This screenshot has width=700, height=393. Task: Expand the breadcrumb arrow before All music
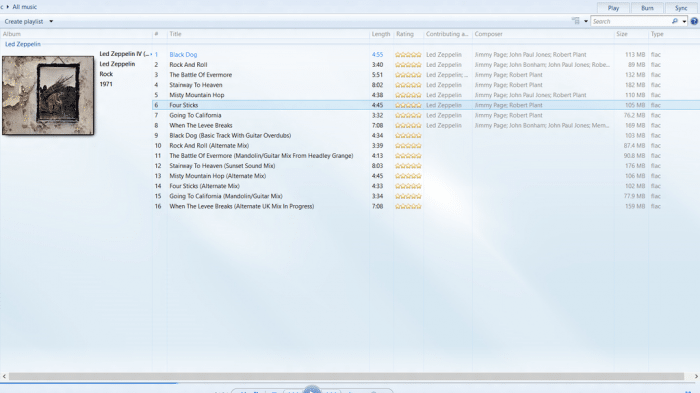pyautogui.click(x=8, y=7)
